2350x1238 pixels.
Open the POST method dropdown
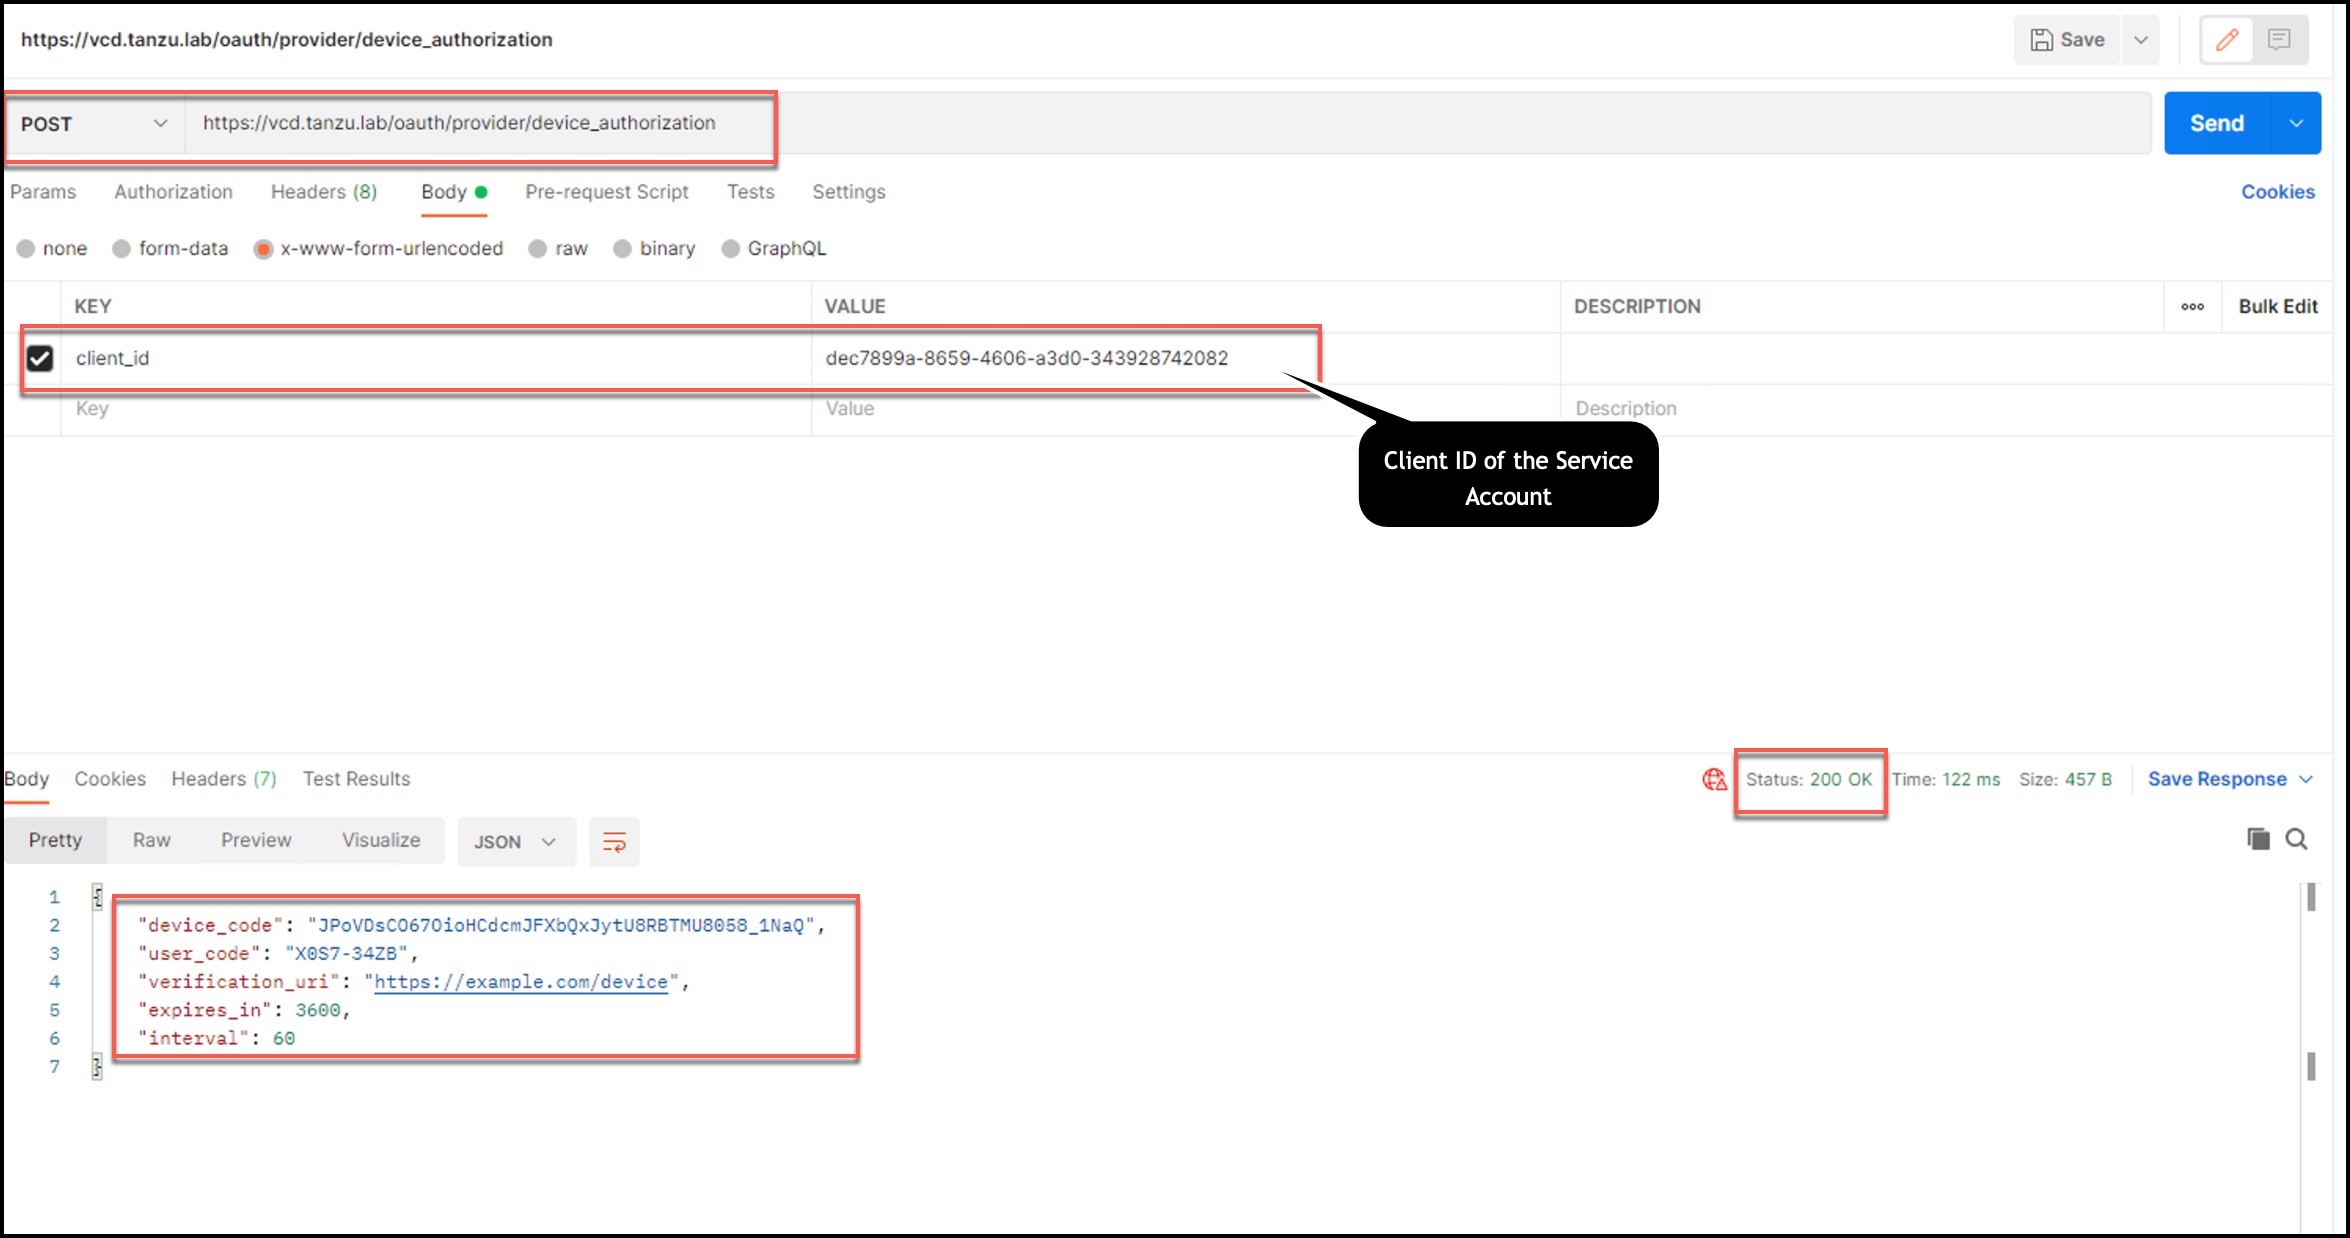click(x=94, y=124)
